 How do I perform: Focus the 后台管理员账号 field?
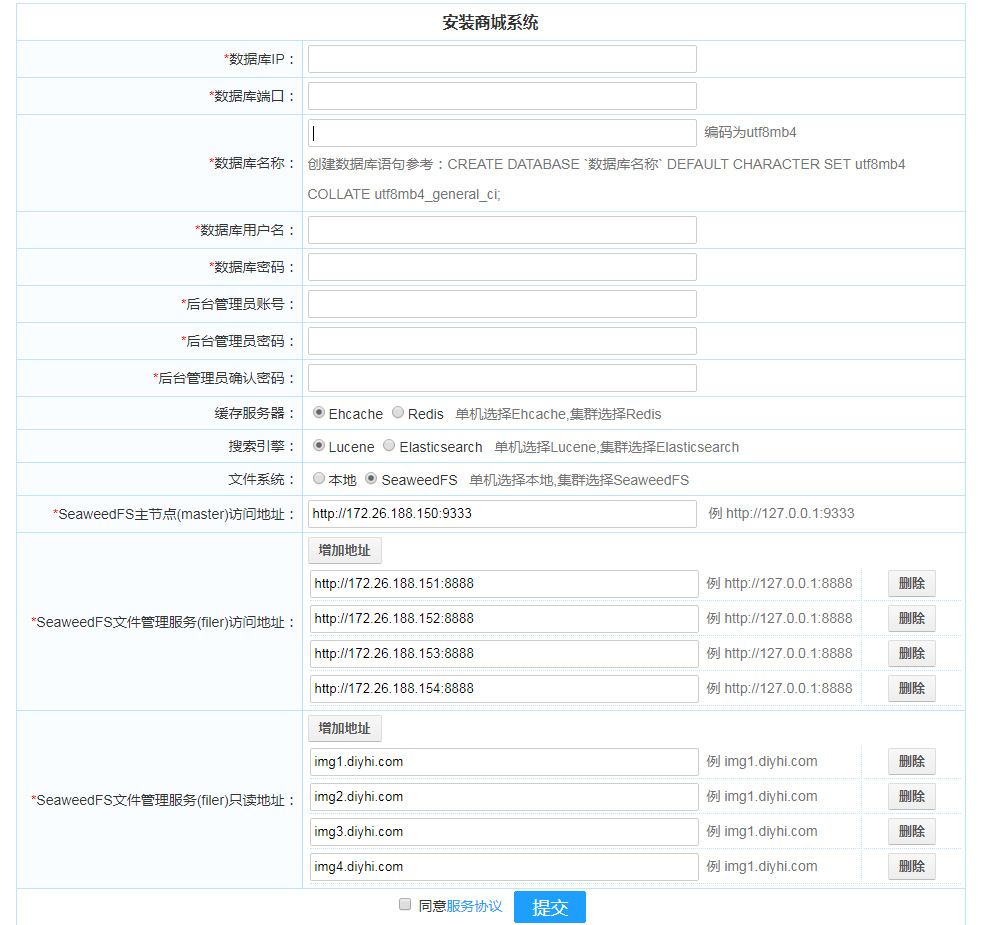click(502, 304)
